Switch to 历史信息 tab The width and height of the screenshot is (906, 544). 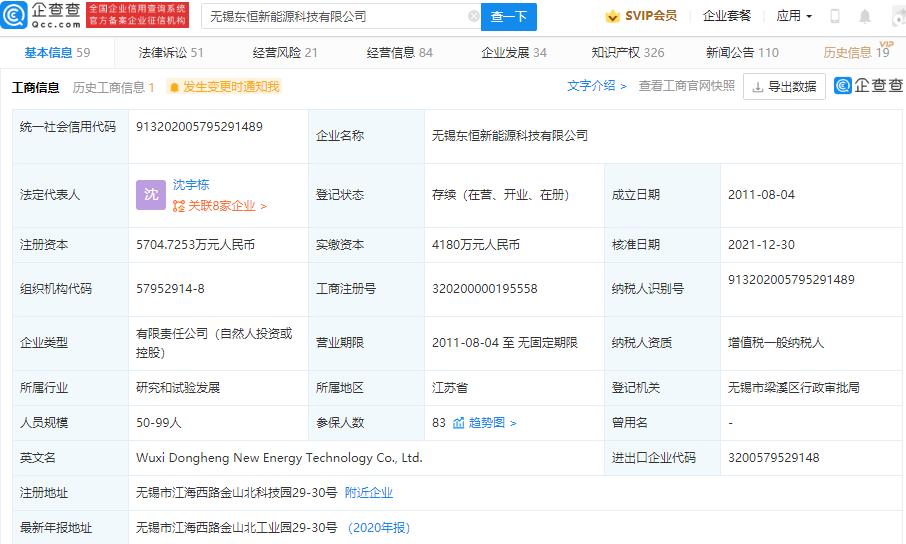coord(857,53)
